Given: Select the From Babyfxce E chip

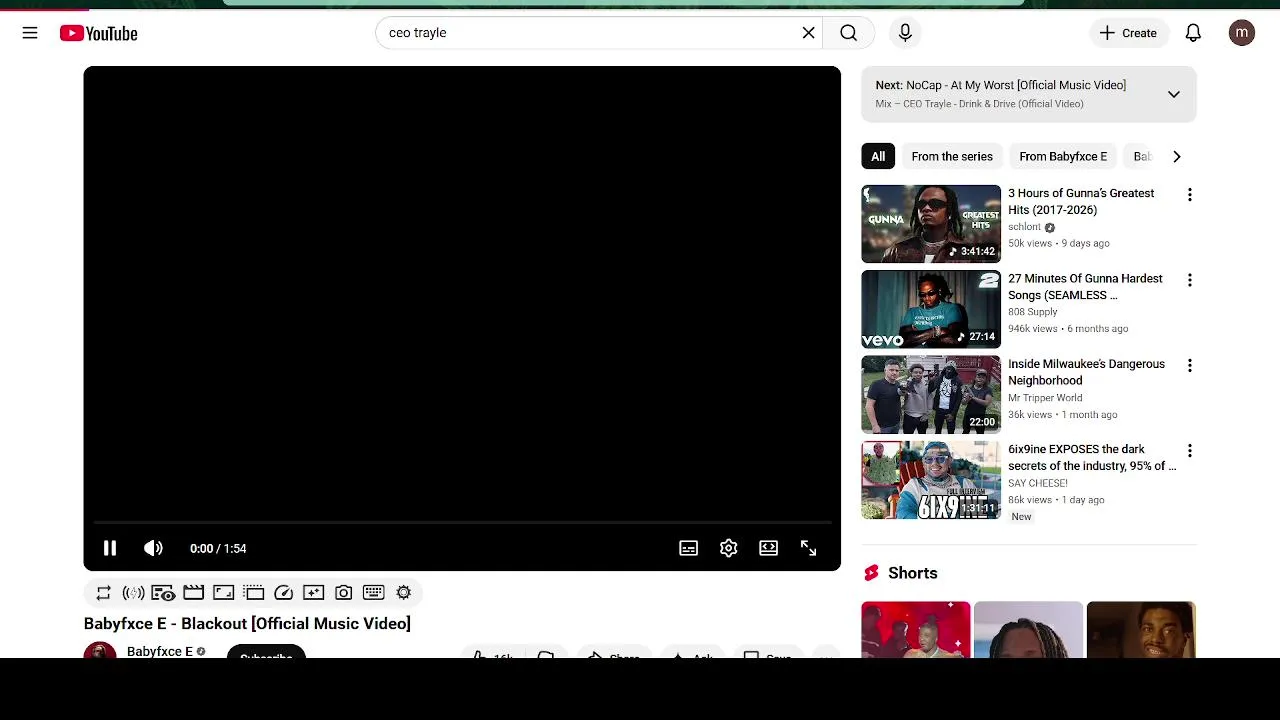Looking at the screenshot, I should (1063, 156).
